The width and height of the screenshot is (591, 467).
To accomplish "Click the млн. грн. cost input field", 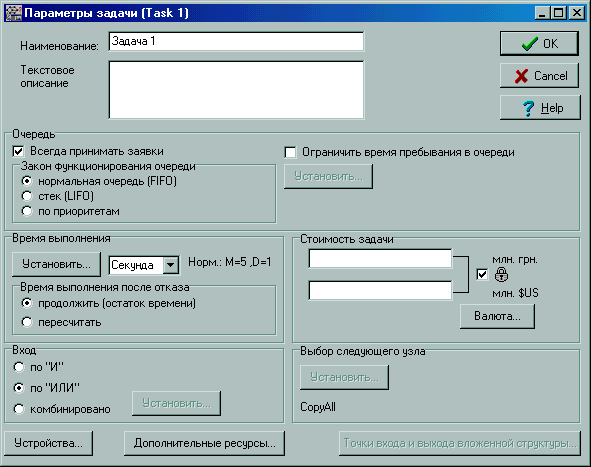I will click(x=380, y=259).
